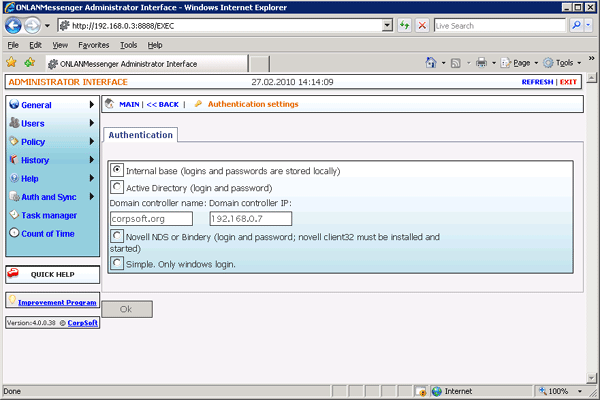This screenshot has width=600, height=400.
Task: Click the red Stop loading icon
Action: point(422,26)
